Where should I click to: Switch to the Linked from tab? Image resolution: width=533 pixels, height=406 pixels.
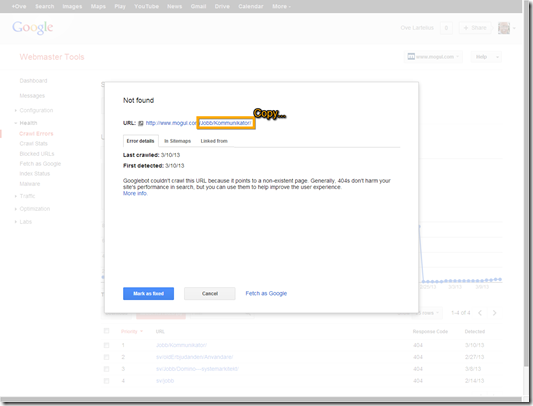point(214,141)
